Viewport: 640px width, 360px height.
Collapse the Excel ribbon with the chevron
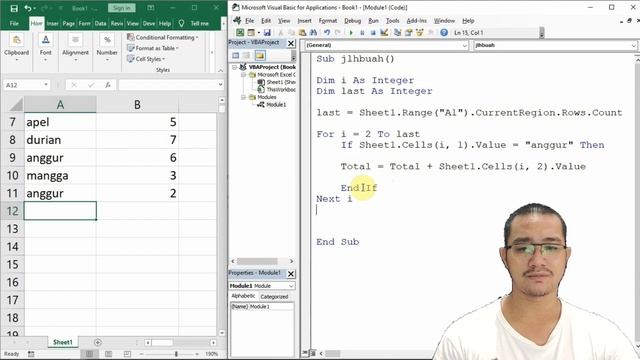point(220,70)
